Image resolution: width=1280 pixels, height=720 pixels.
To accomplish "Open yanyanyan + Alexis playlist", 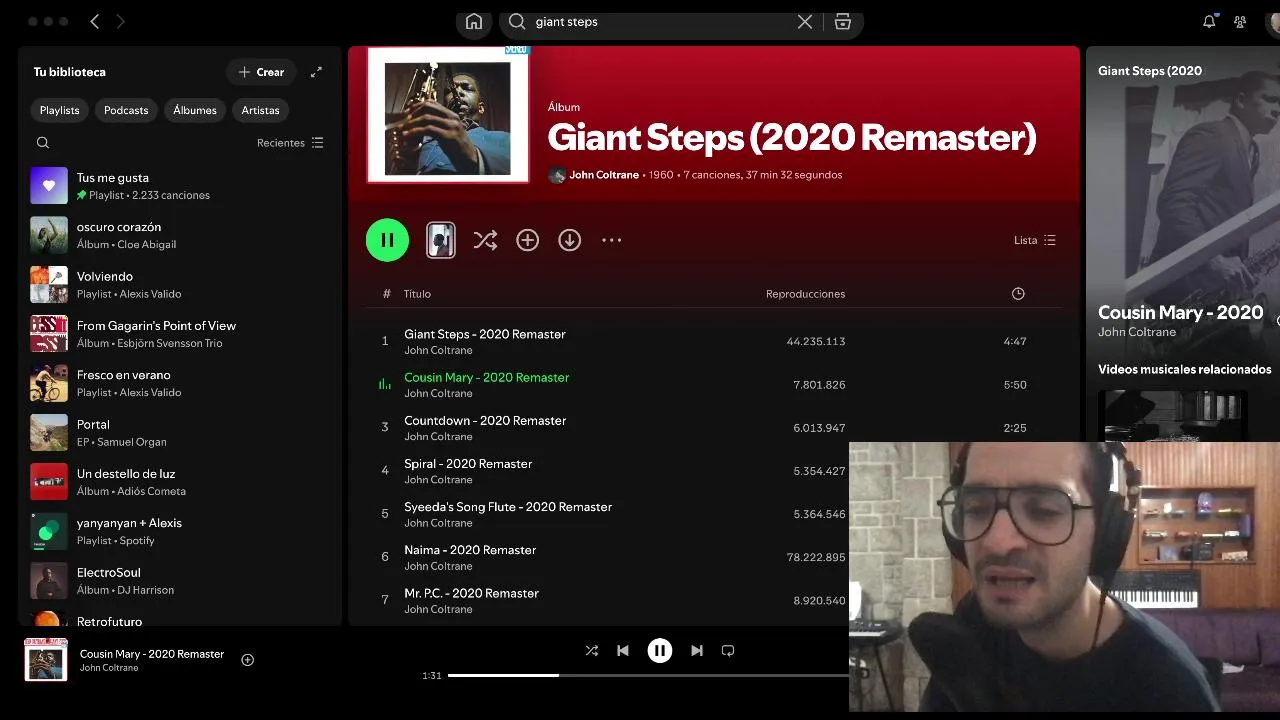I will coord(180,531).
